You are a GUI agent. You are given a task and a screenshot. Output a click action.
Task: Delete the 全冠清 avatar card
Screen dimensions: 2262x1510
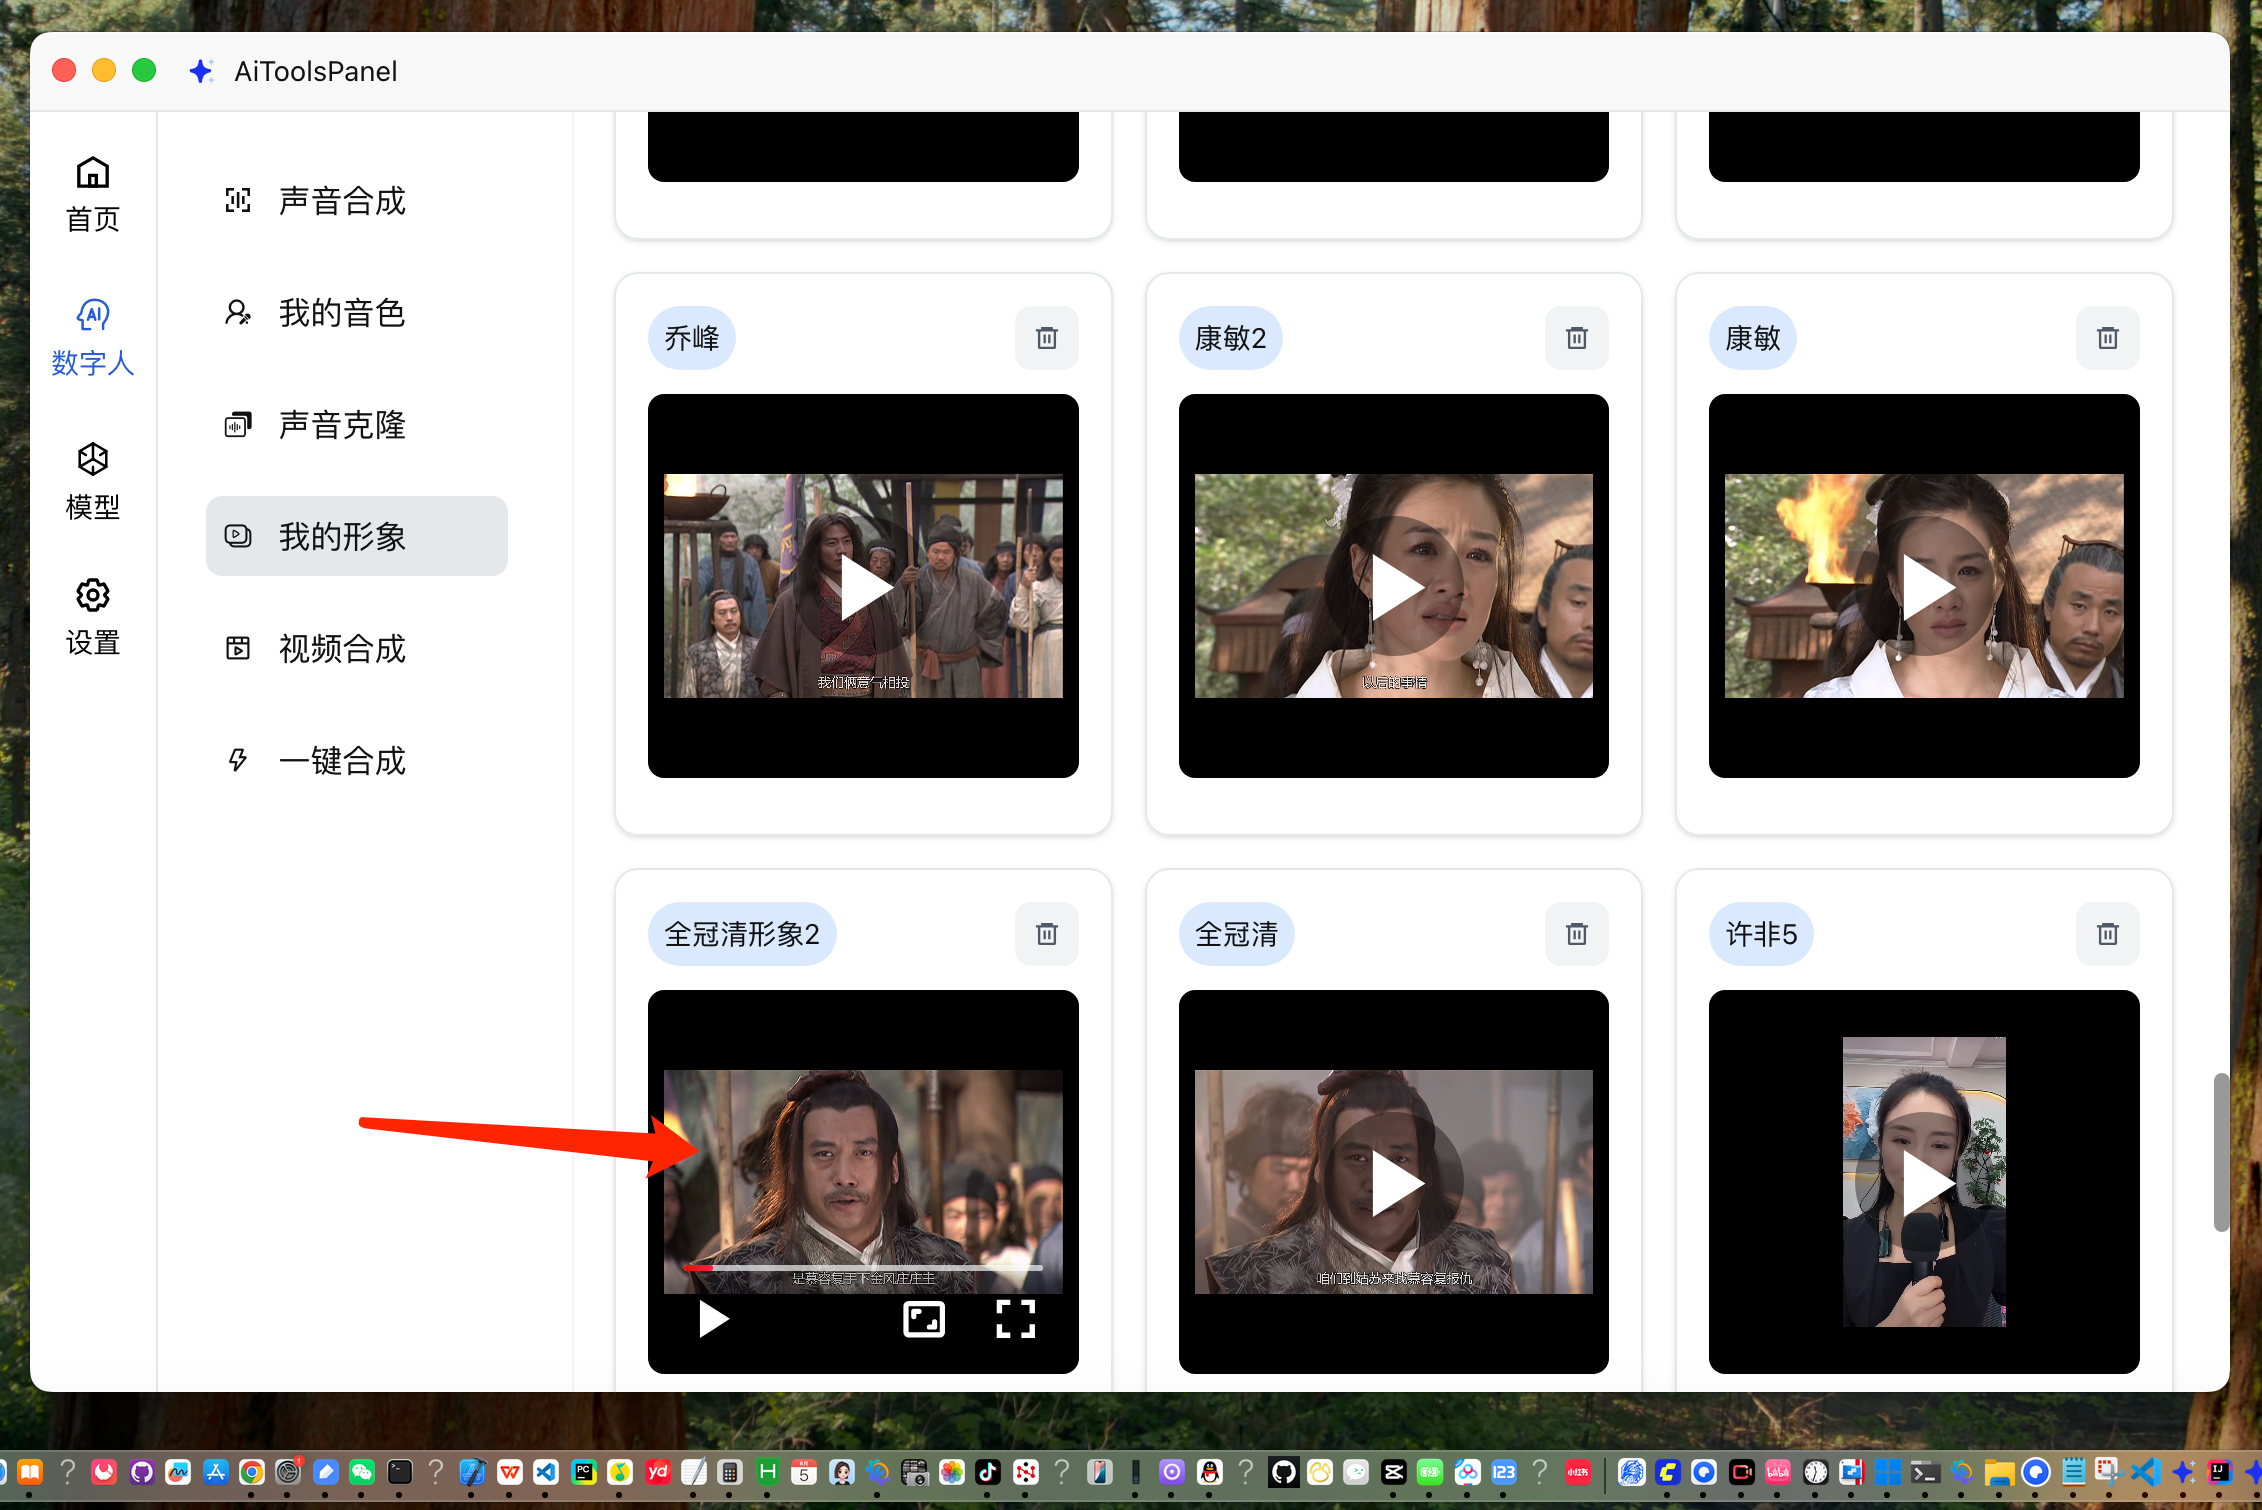[x=1577, y=934]
